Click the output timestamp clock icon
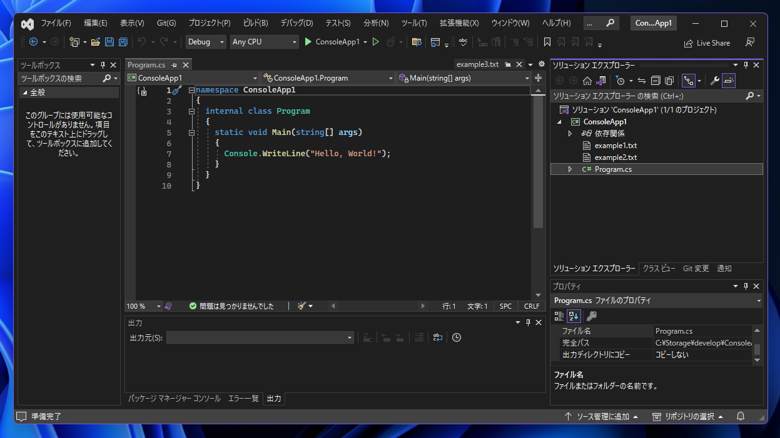 pos(456,338)
